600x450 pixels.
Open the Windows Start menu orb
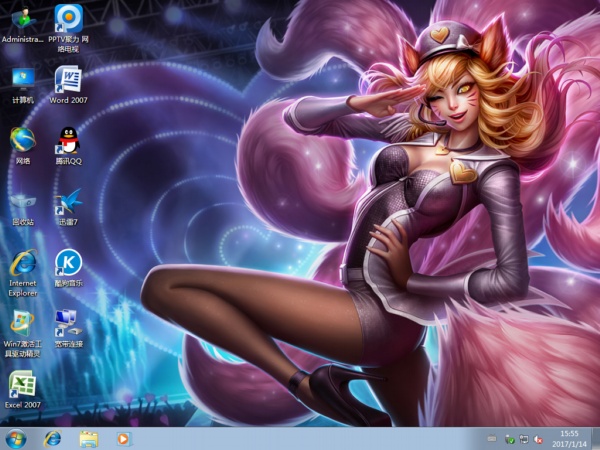pyautogui.click(x=16, y=439)
